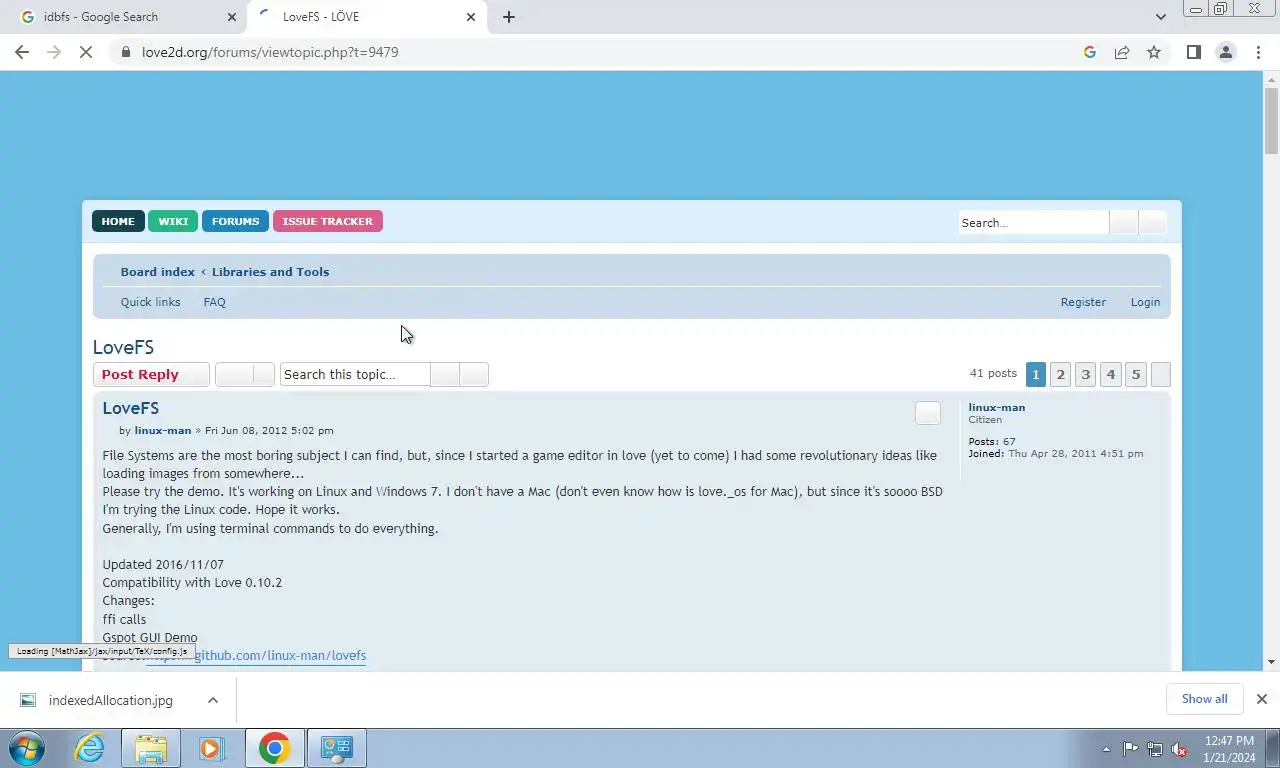The width and height of the screenshot is (1280, 768).
Task: Open the WIKI navigation button
Action: pyautogui.click(x=173, y=221)
